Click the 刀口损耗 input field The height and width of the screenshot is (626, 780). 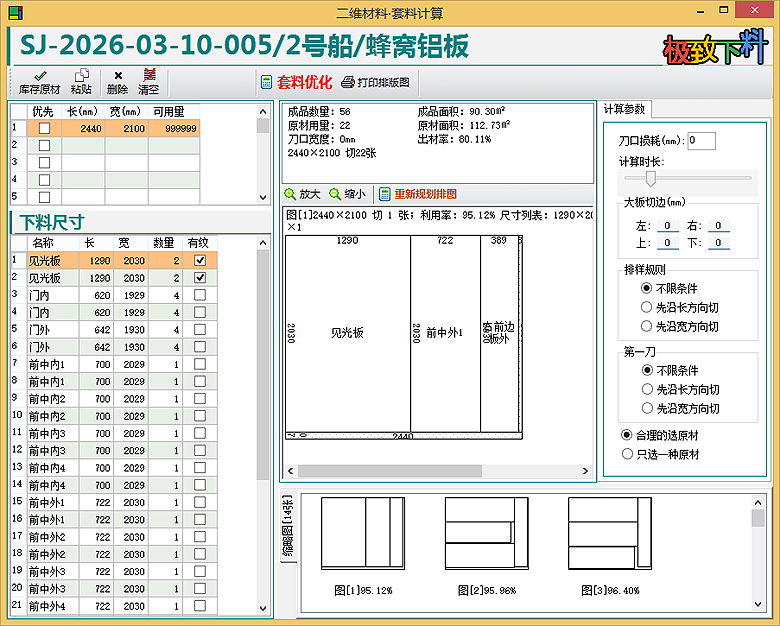(701, 141)
